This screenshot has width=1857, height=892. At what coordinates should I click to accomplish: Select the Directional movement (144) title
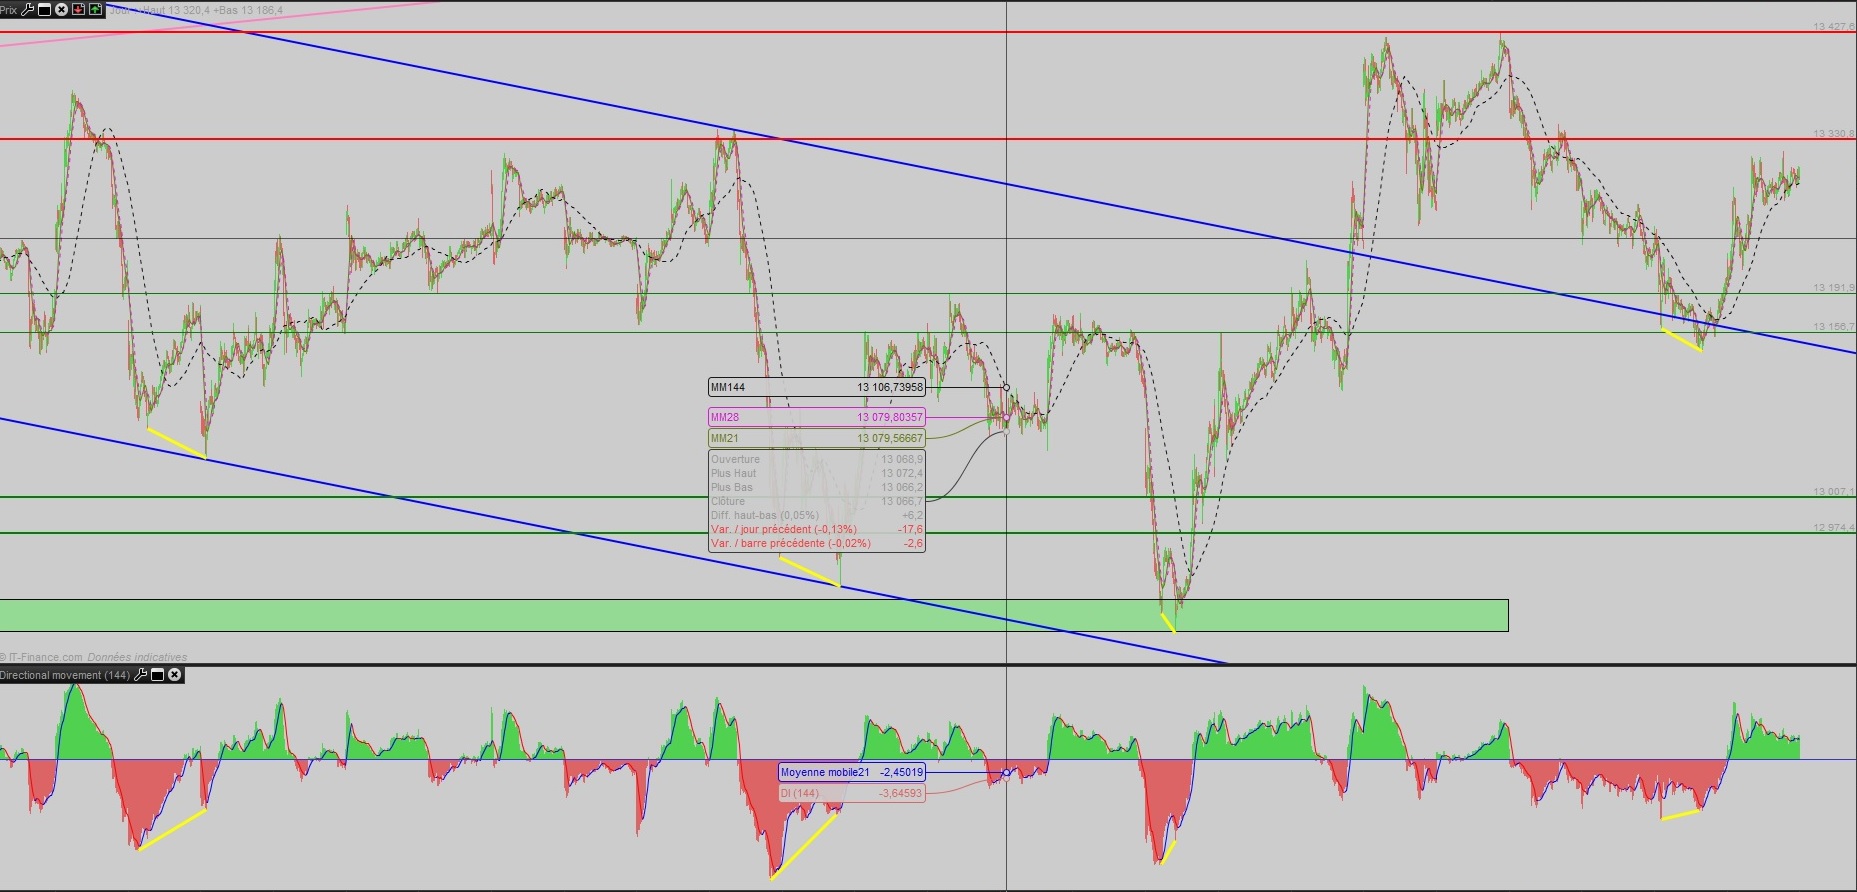(x=65, y=675)
